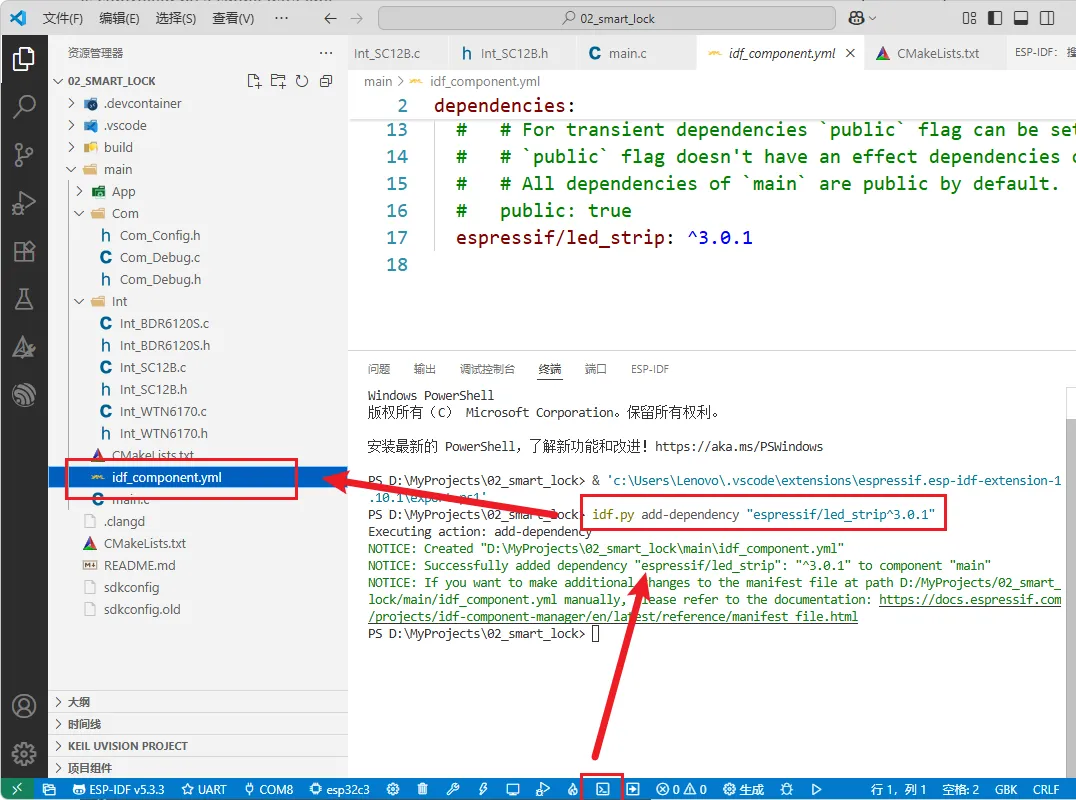Refresh the explorer file tree
This screenshot has width=1076, height=800.
click(302, 81)
